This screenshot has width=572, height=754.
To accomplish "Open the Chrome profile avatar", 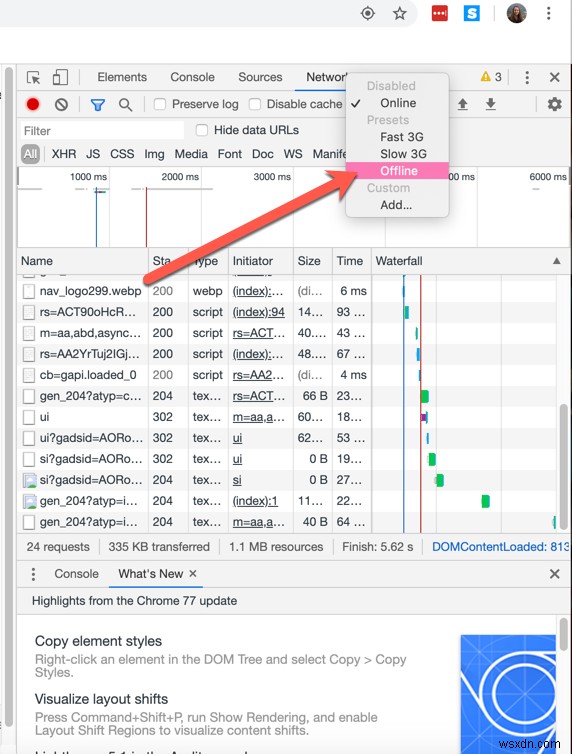I will point(516,13).
